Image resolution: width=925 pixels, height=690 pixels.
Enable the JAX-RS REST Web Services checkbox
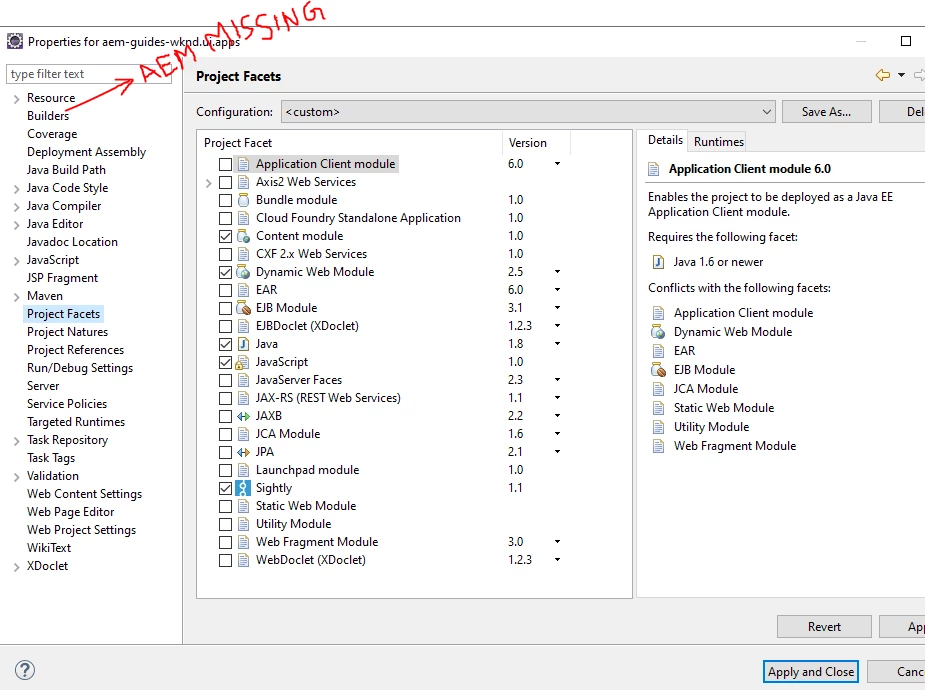[x=225, y=399]
